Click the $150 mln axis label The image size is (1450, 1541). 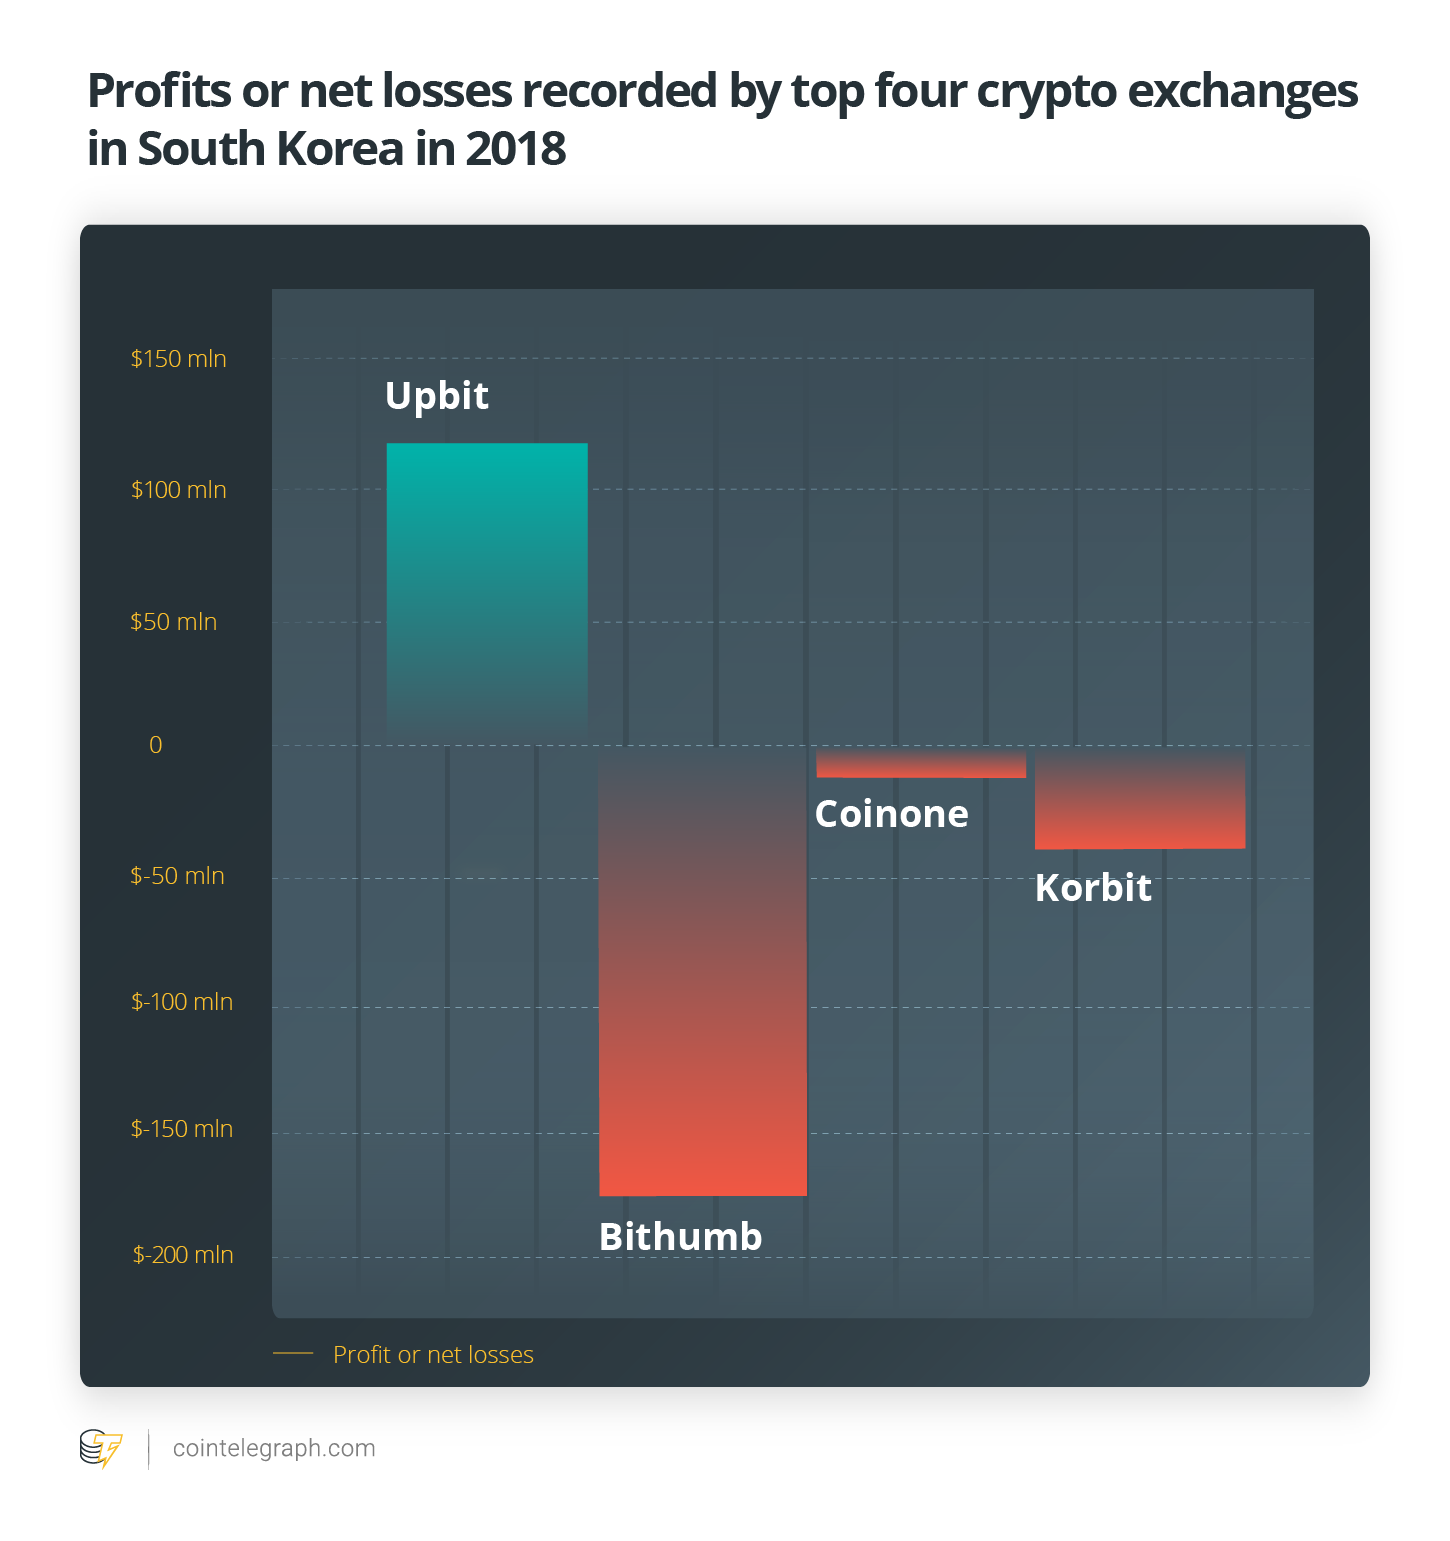(x=179, y=359)
